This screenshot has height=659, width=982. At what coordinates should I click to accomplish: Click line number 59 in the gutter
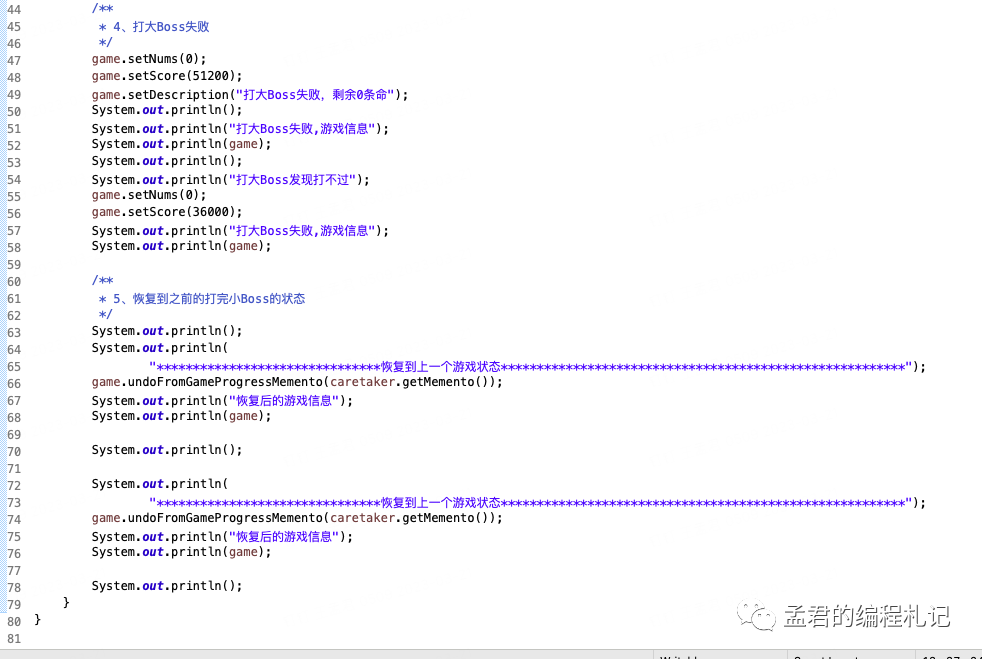[14, 264]
